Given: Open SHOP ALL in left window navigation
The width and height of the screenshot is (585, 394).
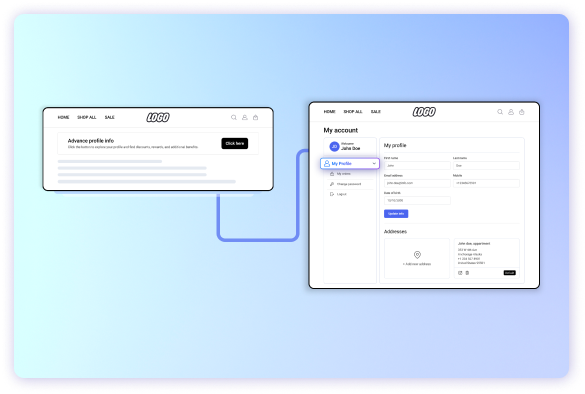Looking at the screenshot, I should [87, 118].
